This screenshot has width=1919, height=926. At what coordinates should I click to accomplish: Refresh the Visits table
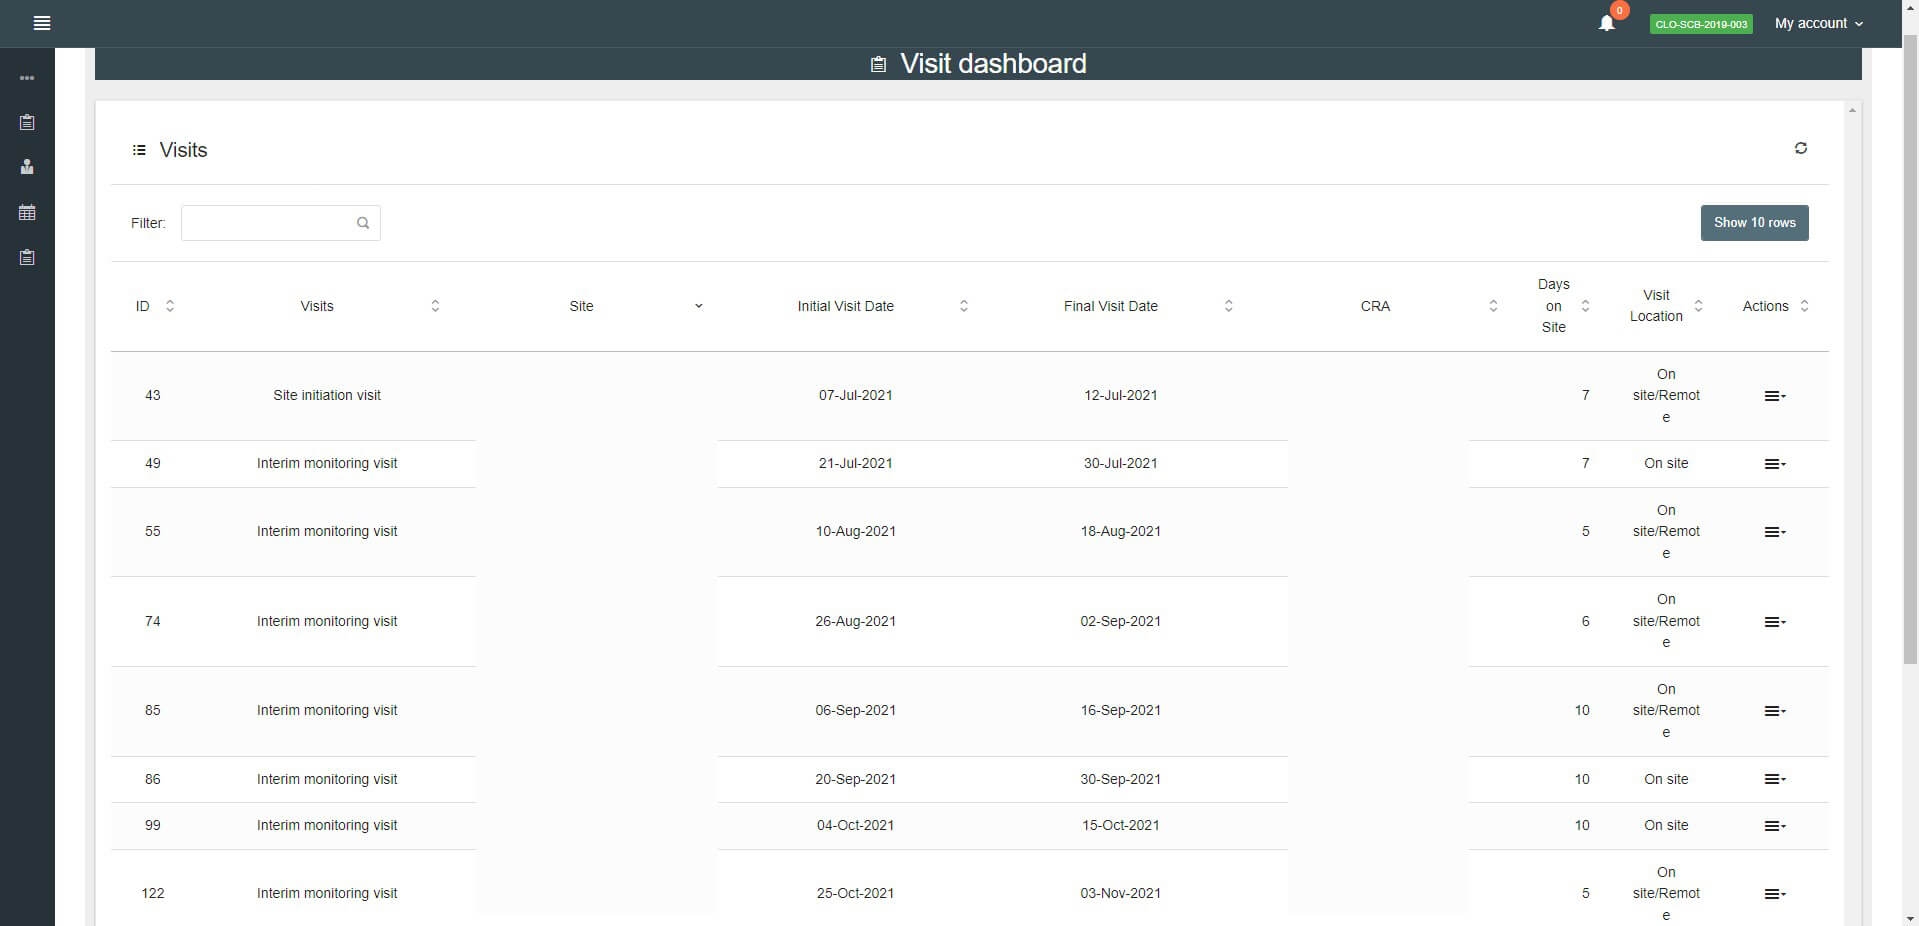click(x=1800, y=148)
